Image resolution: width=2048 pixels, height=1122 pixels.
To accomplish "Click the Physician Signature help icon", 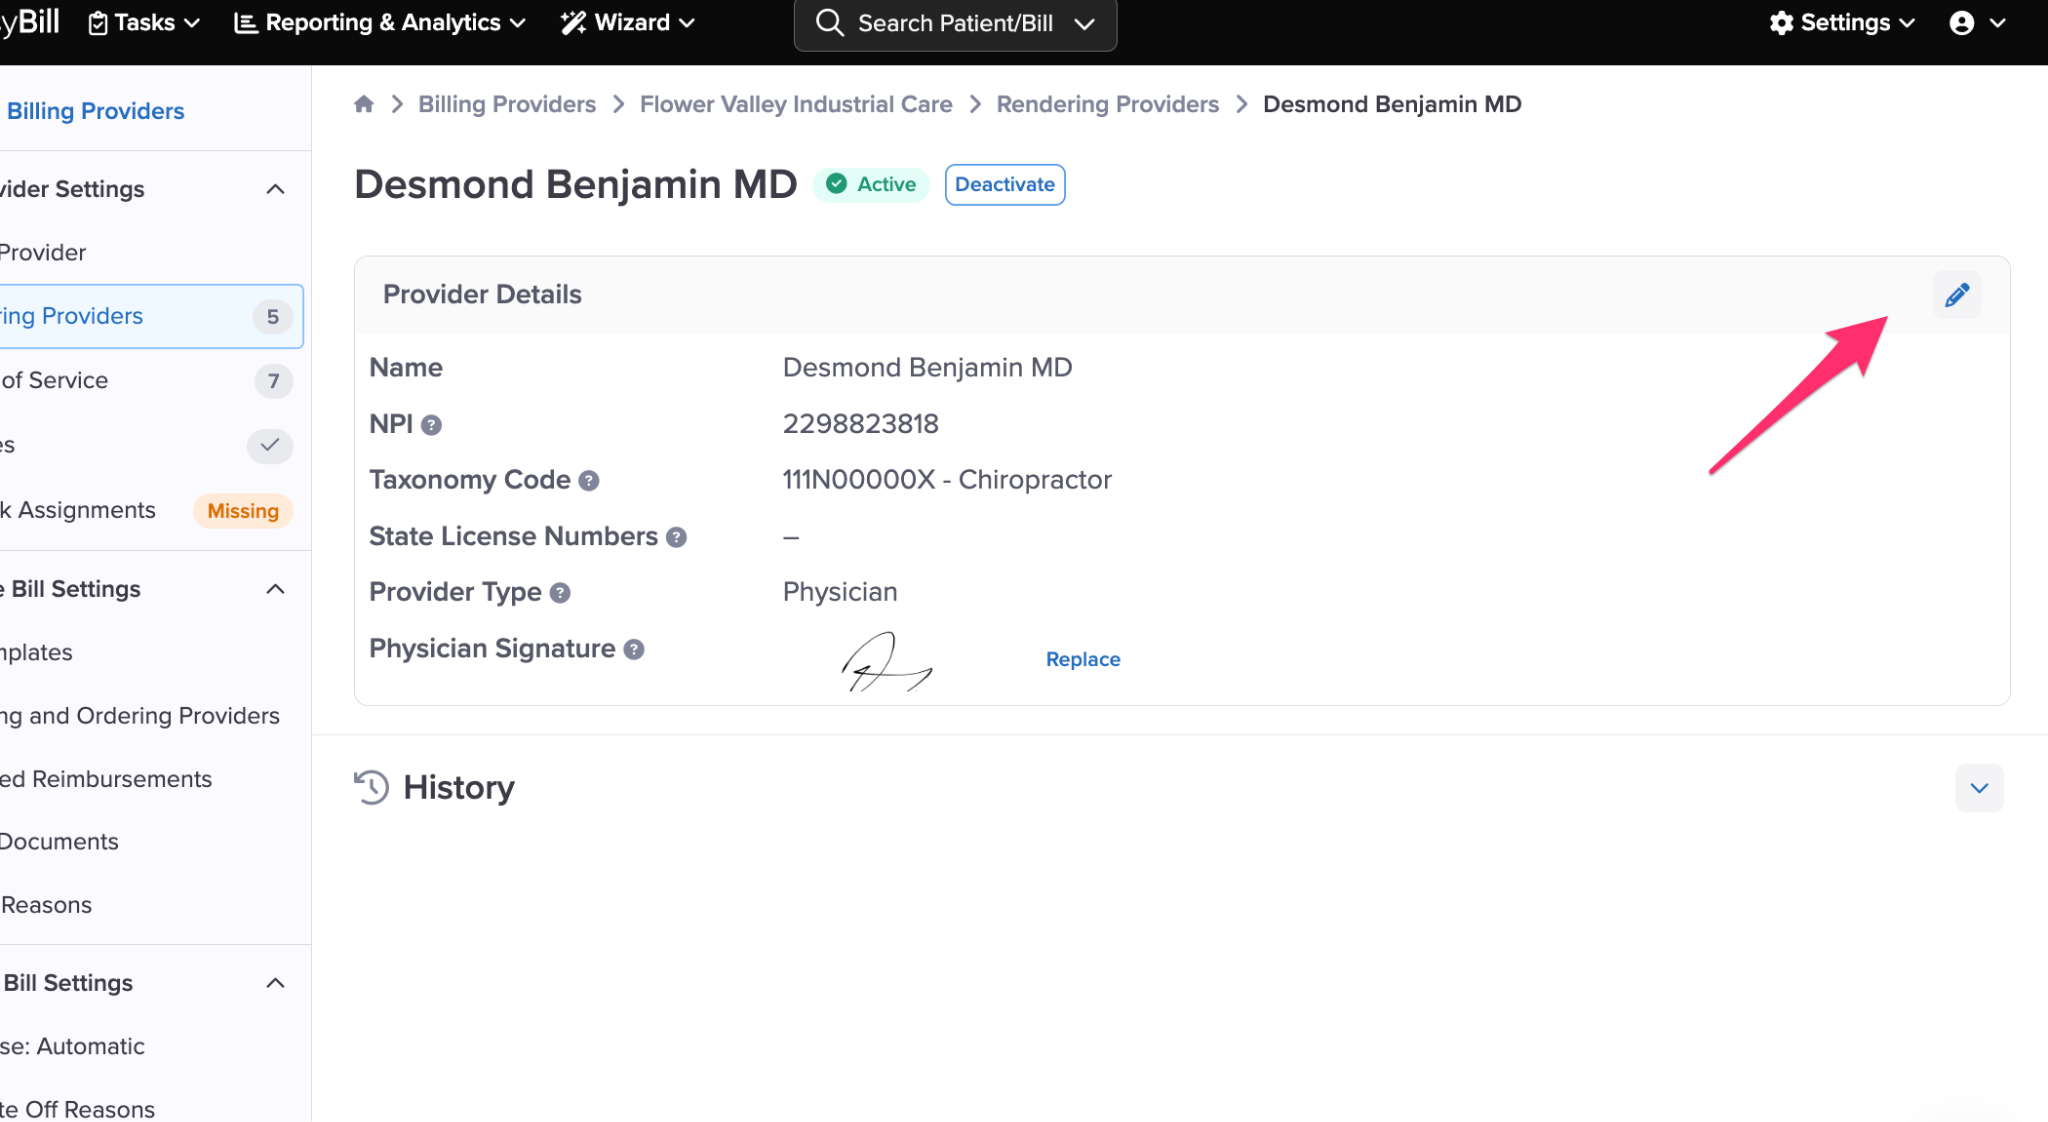I will (x=634, y=650).
